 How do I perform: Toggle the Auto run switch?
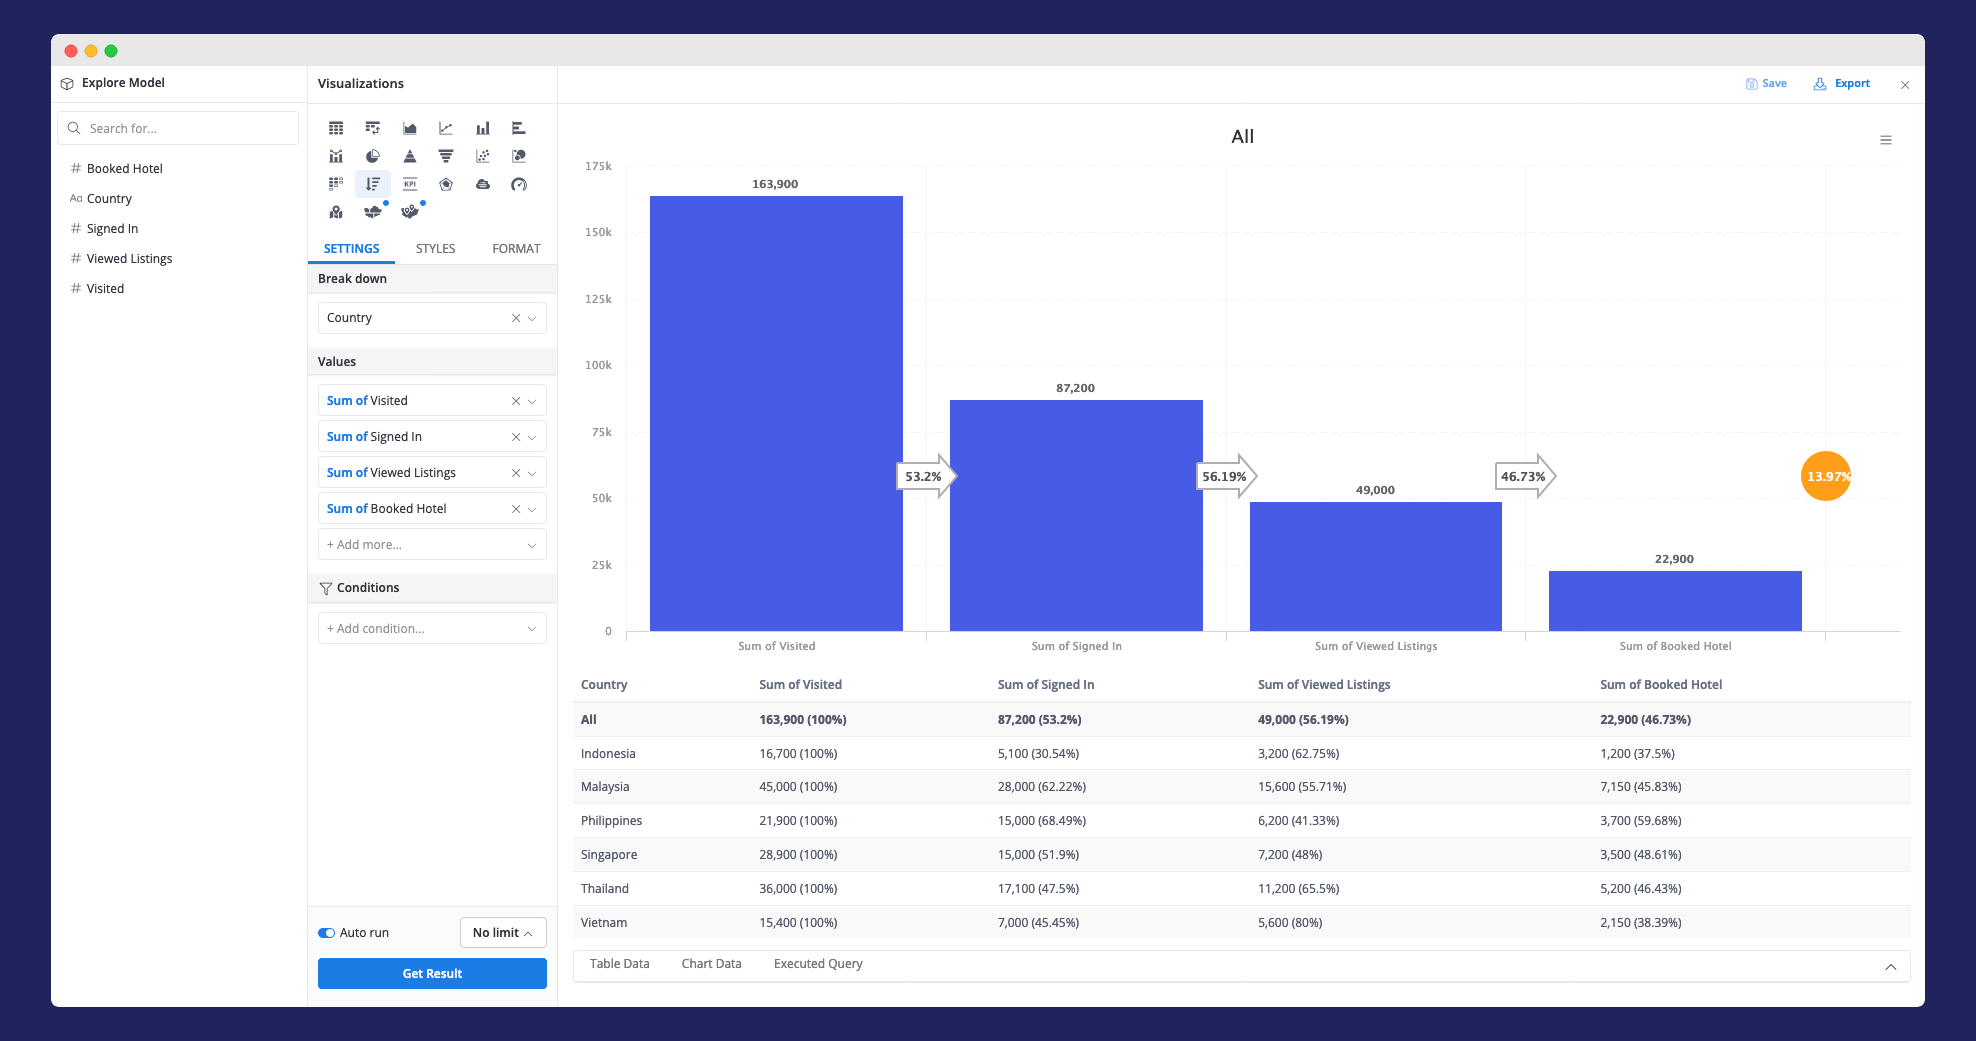pyautogui.click(x=327, y=933)
